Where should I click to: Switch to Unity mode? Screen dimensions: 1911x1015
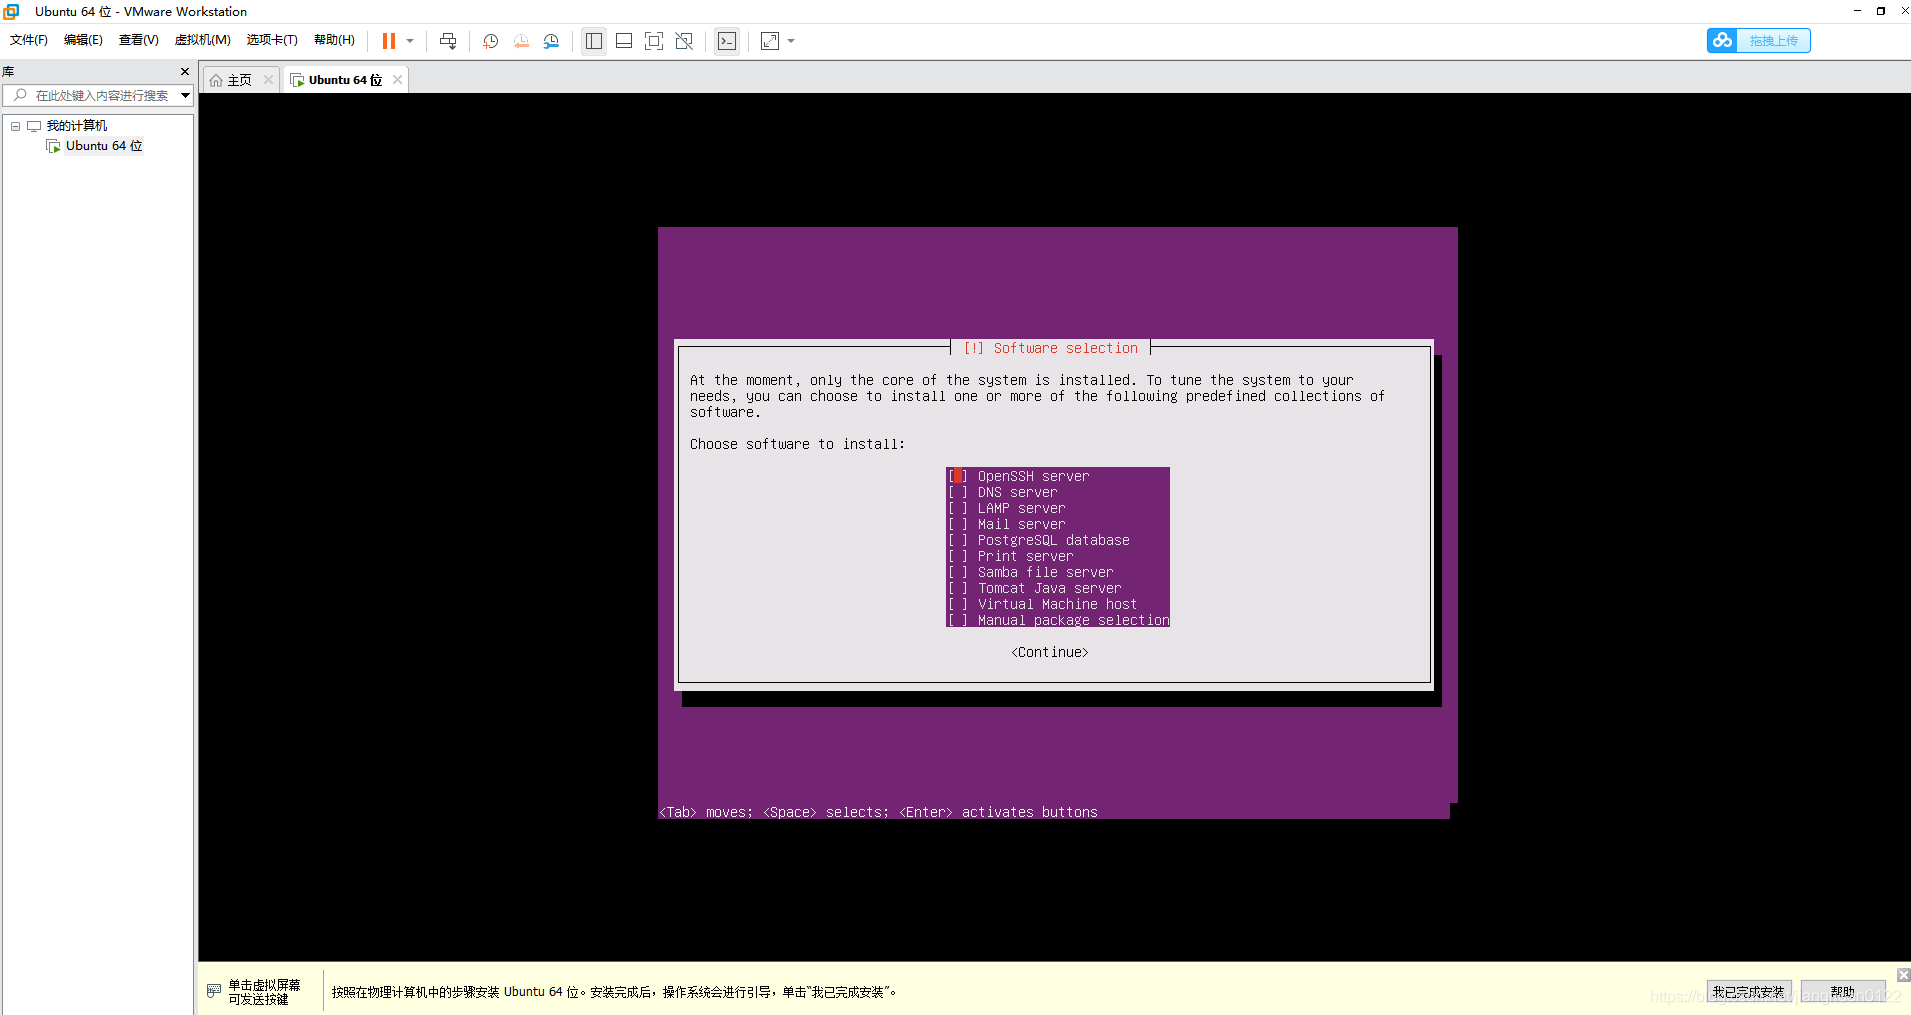[x=684, y=41]
